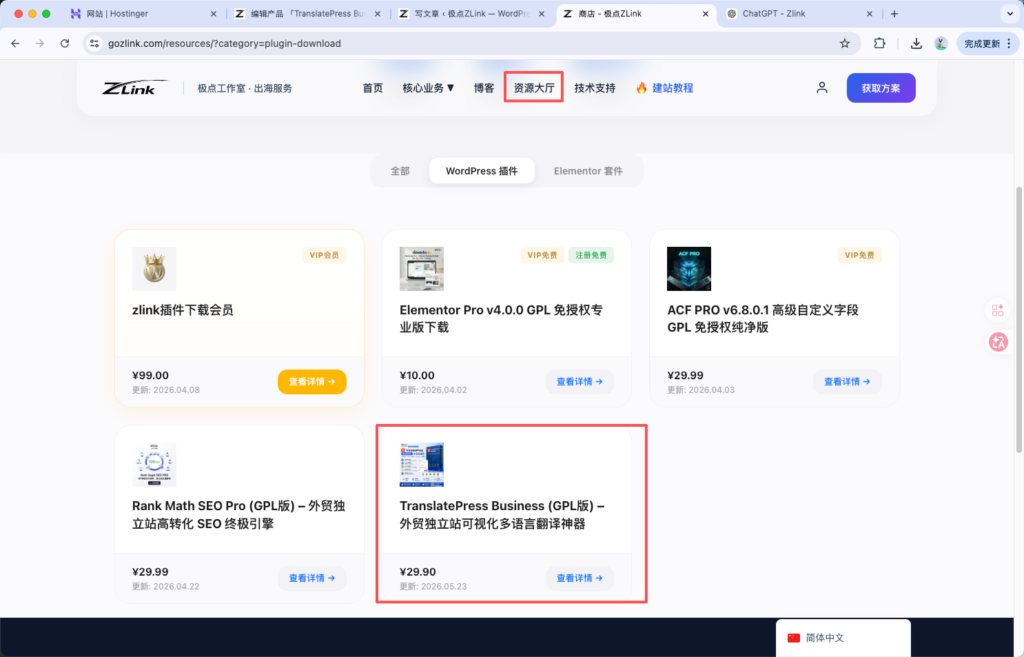Open the 技术支持 nav item

[x=595, y=88]
